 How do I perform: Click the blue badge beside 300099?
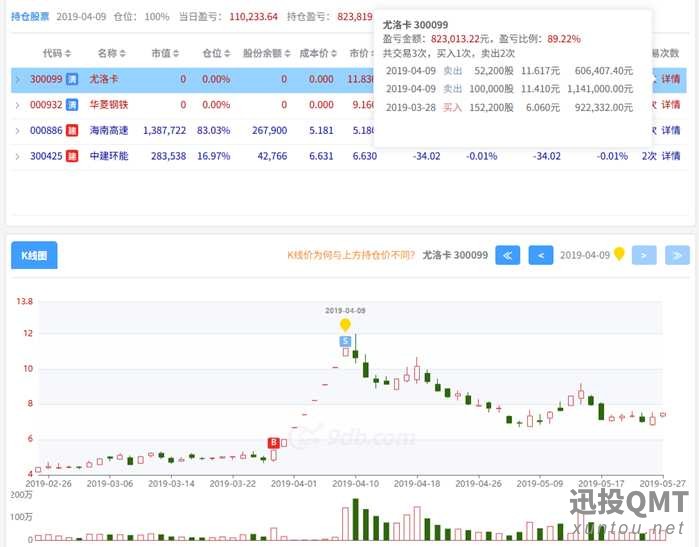coord(72,79)
